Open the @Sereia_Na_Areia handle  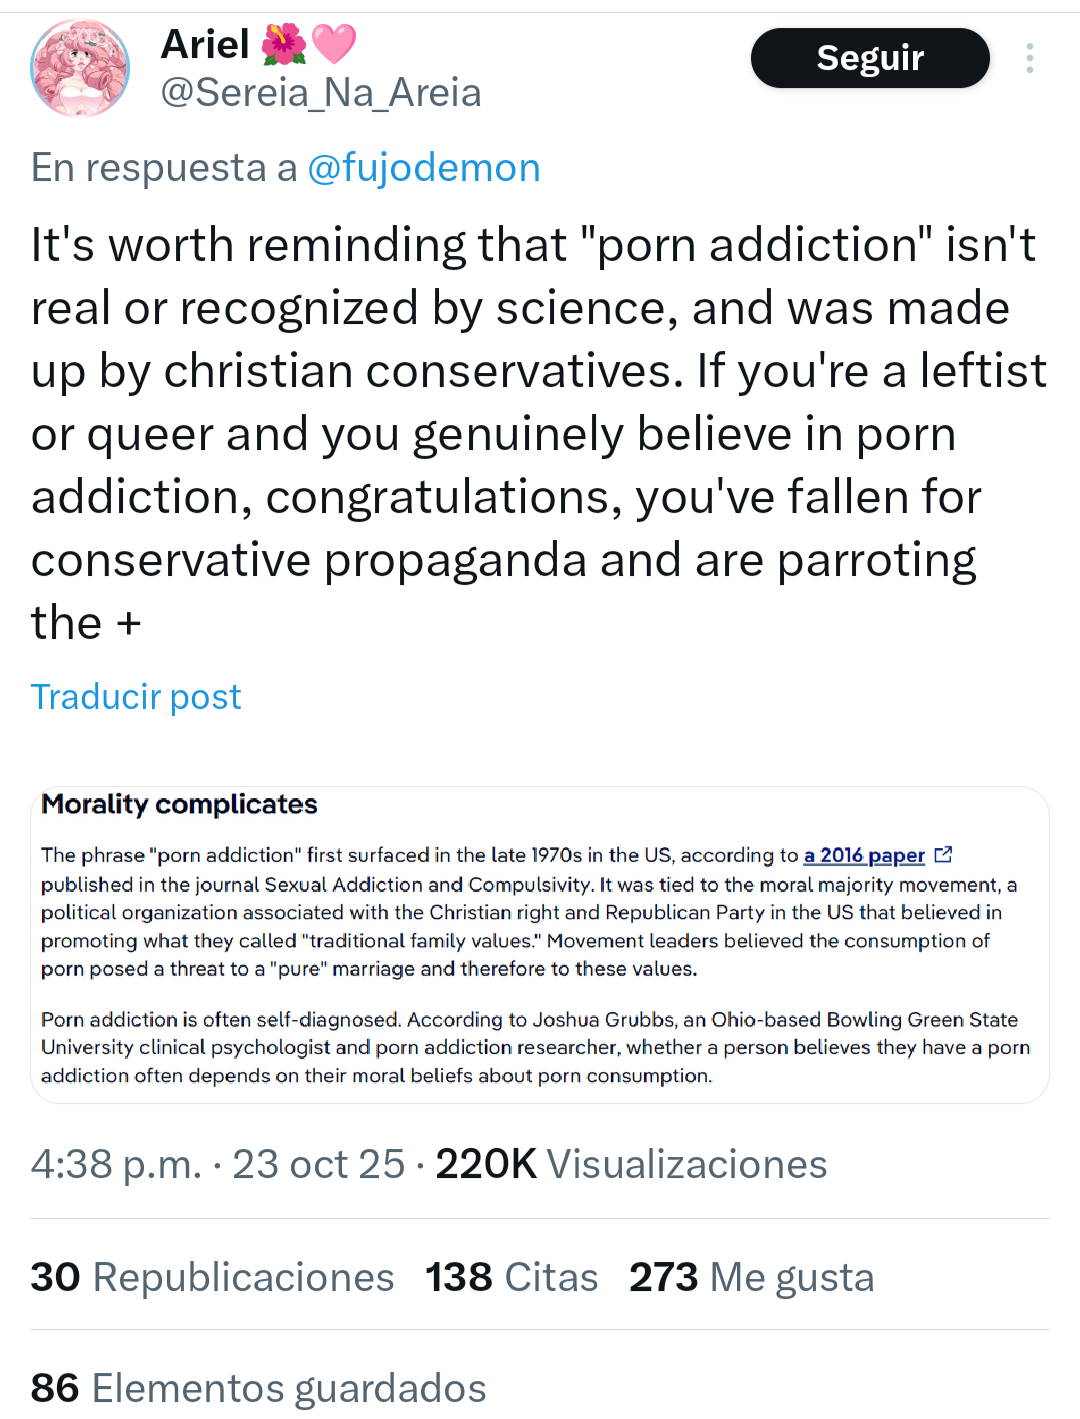tap(321, 93)
